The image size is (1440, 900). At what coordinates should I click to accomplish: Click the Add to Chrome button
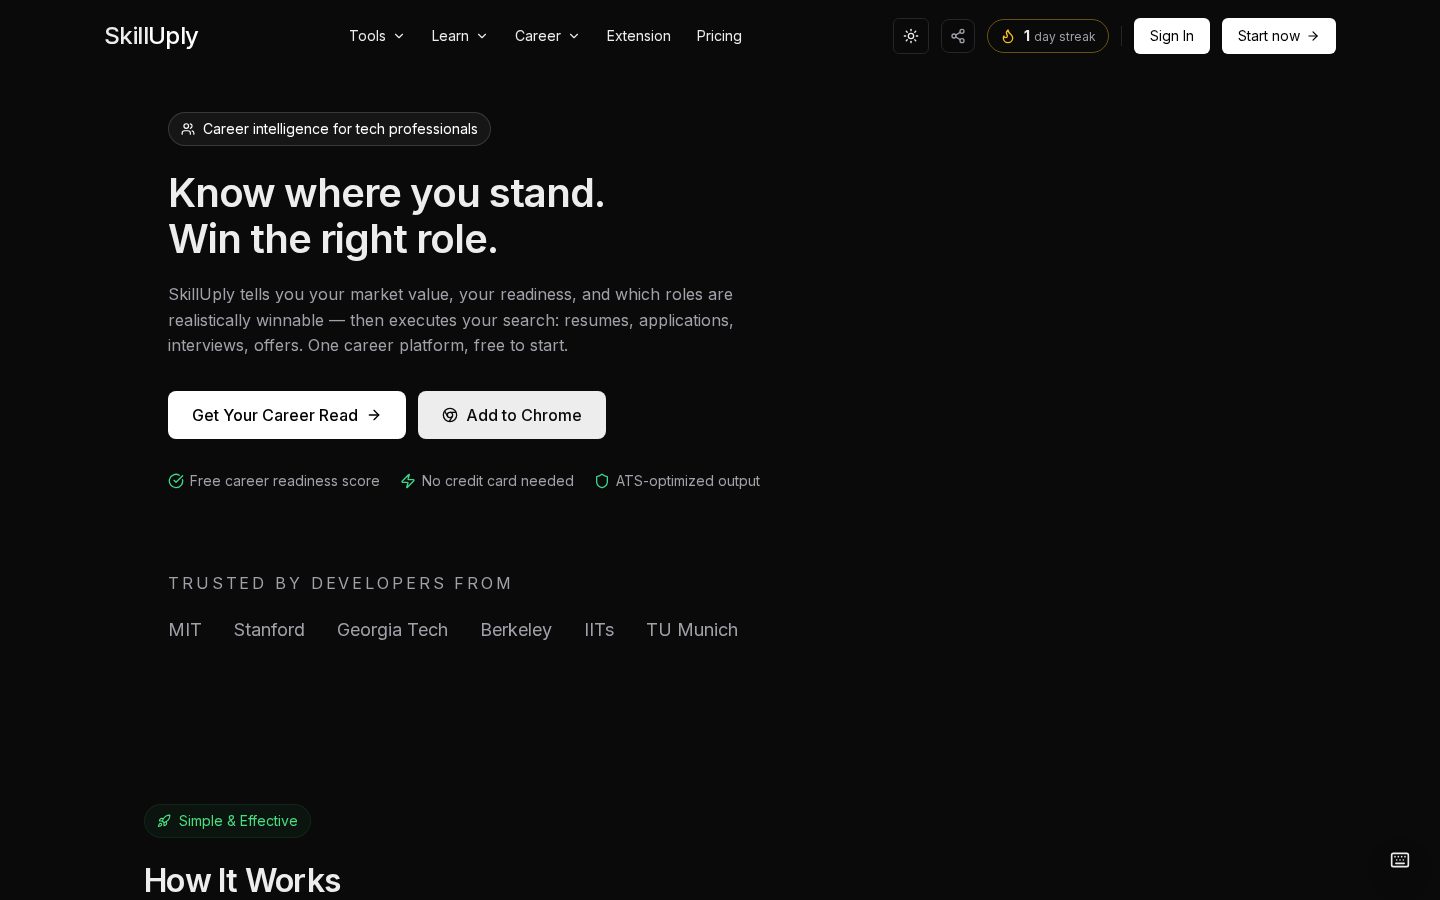[512, 415]
